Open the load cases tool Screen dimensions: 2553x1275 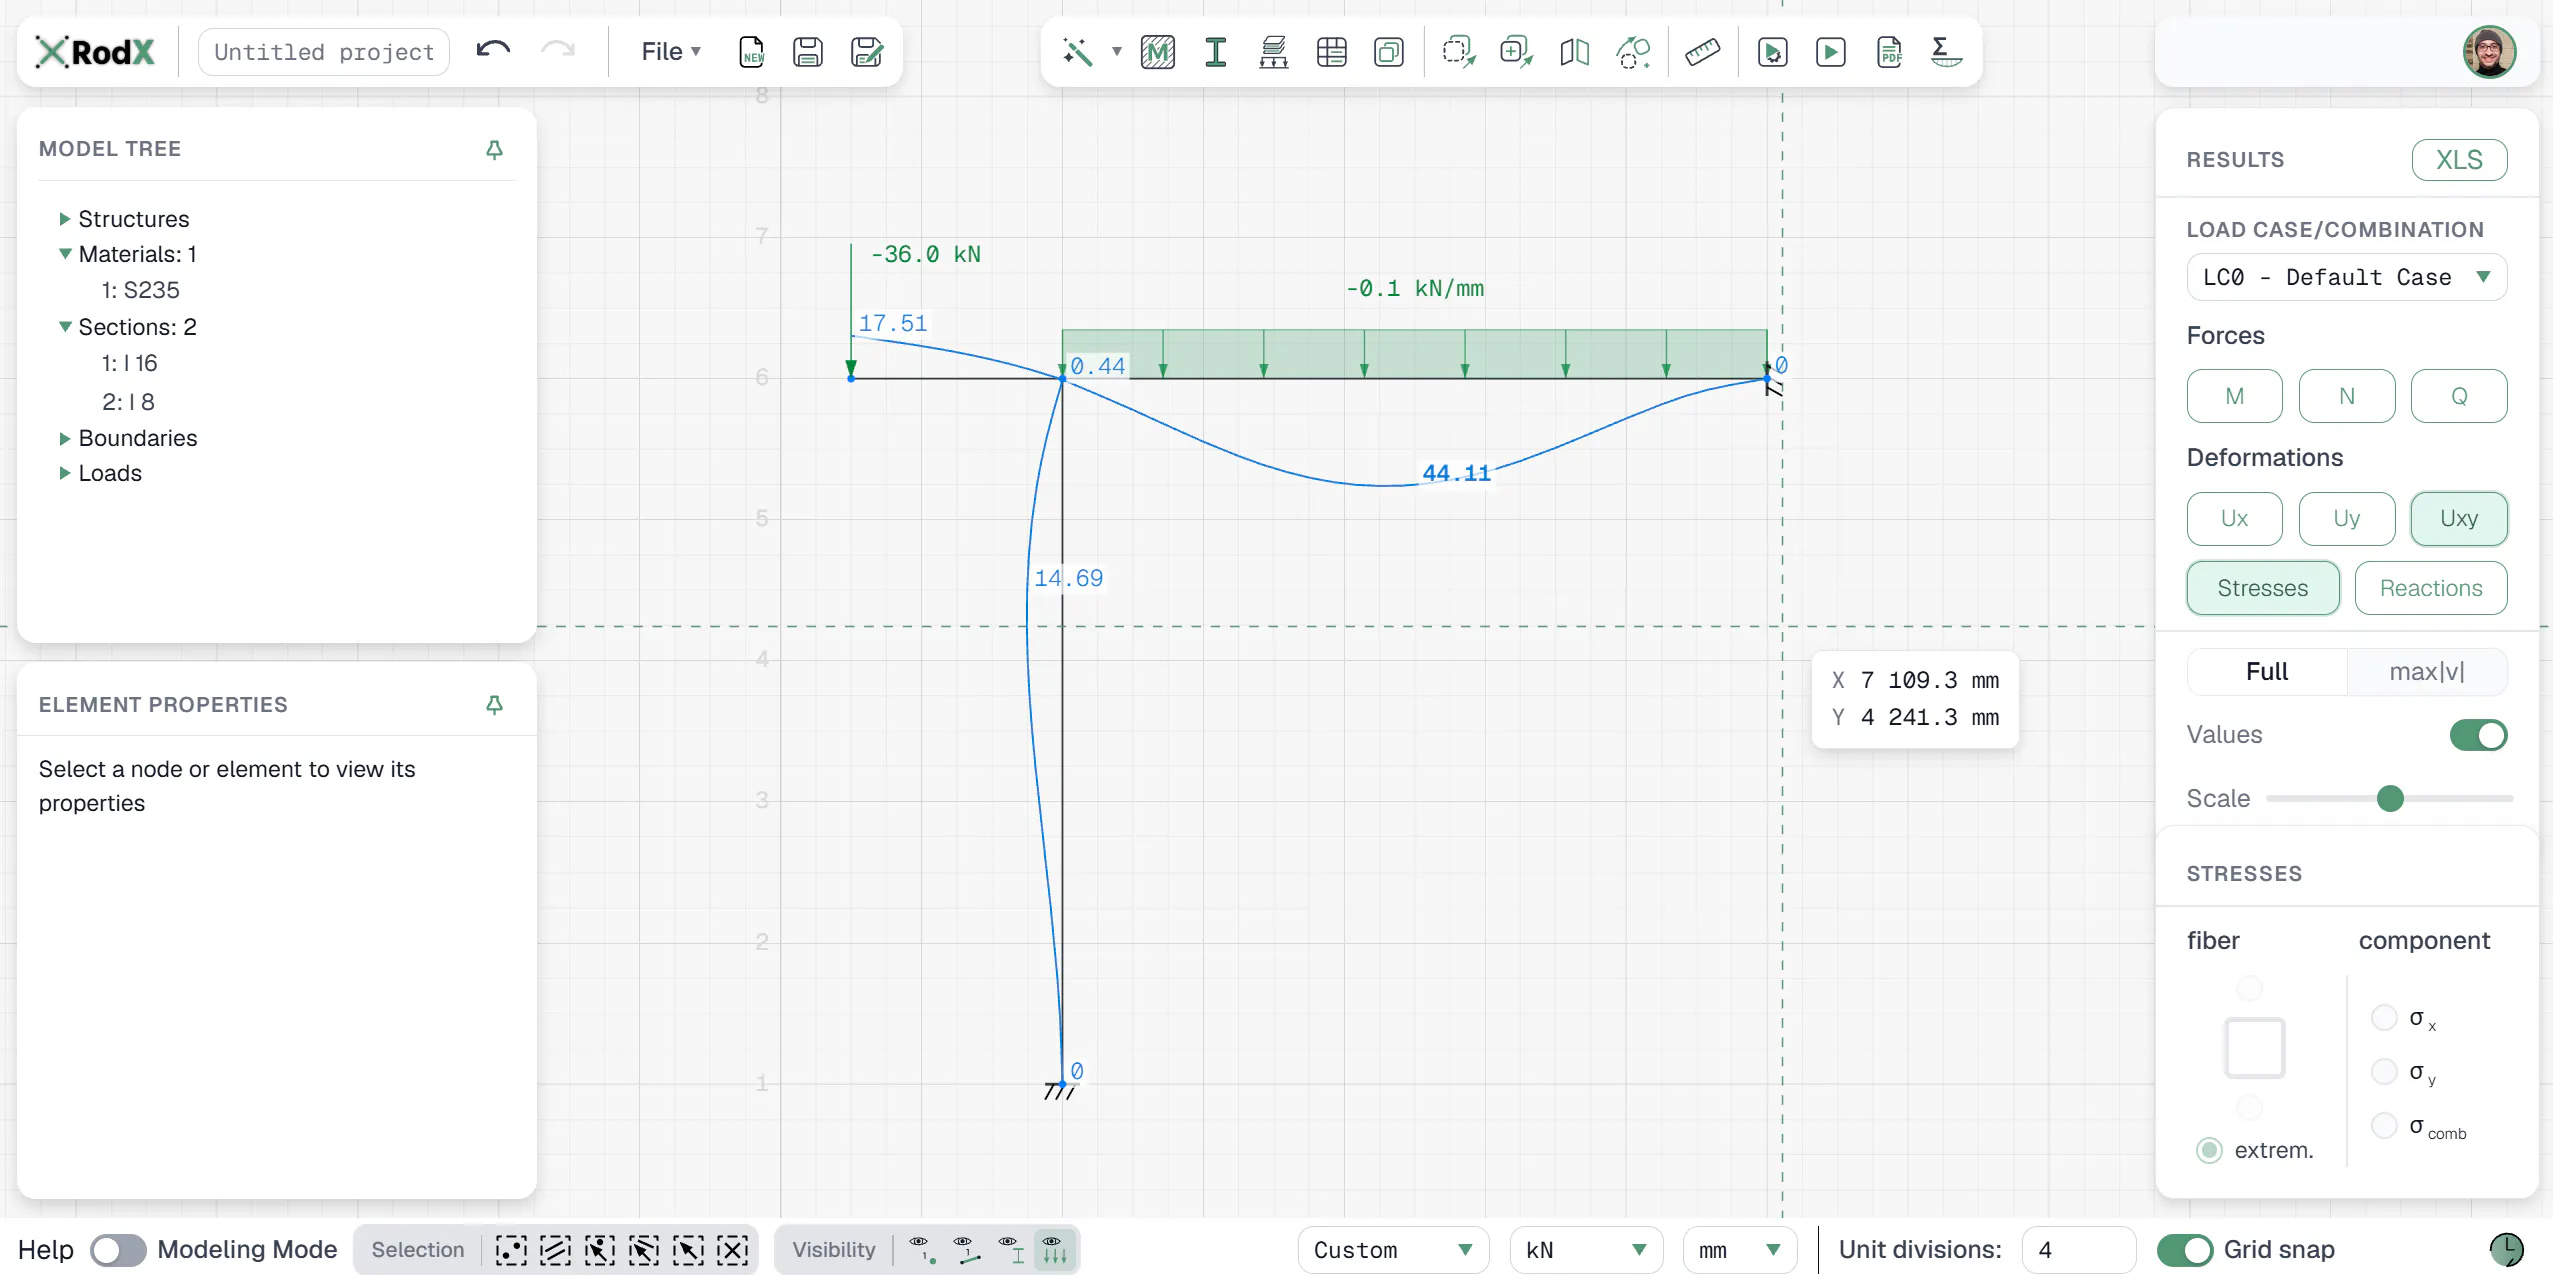tap(1273, 52)
